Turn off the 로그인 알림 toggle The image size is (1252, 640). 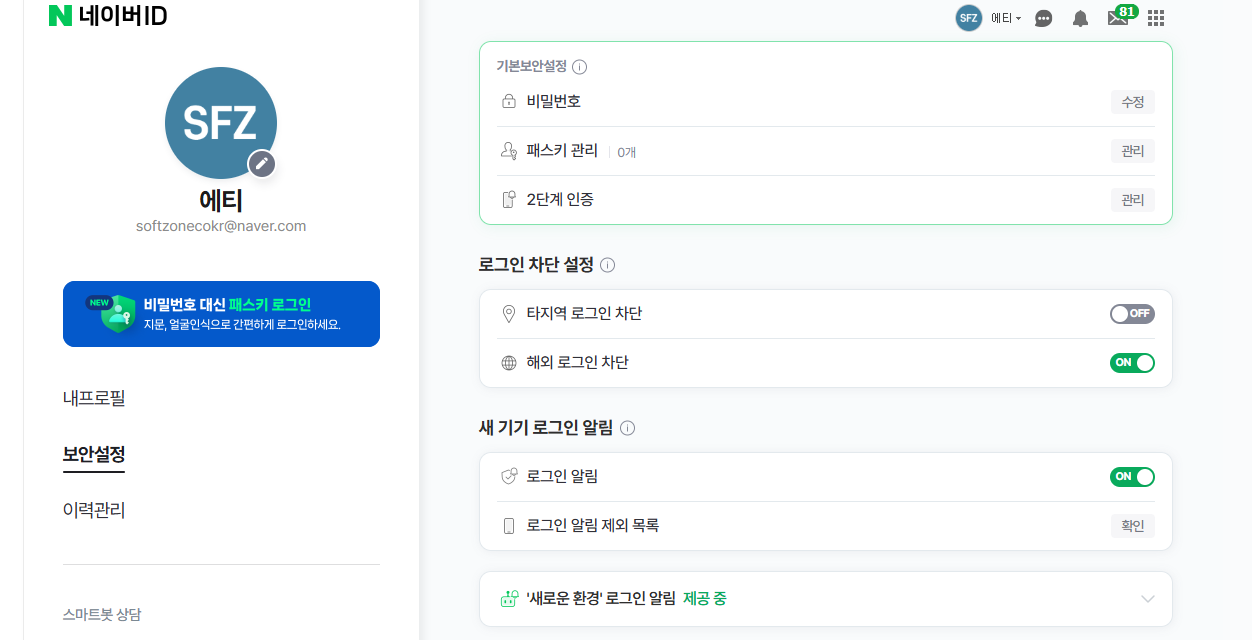pos(1132,477)
